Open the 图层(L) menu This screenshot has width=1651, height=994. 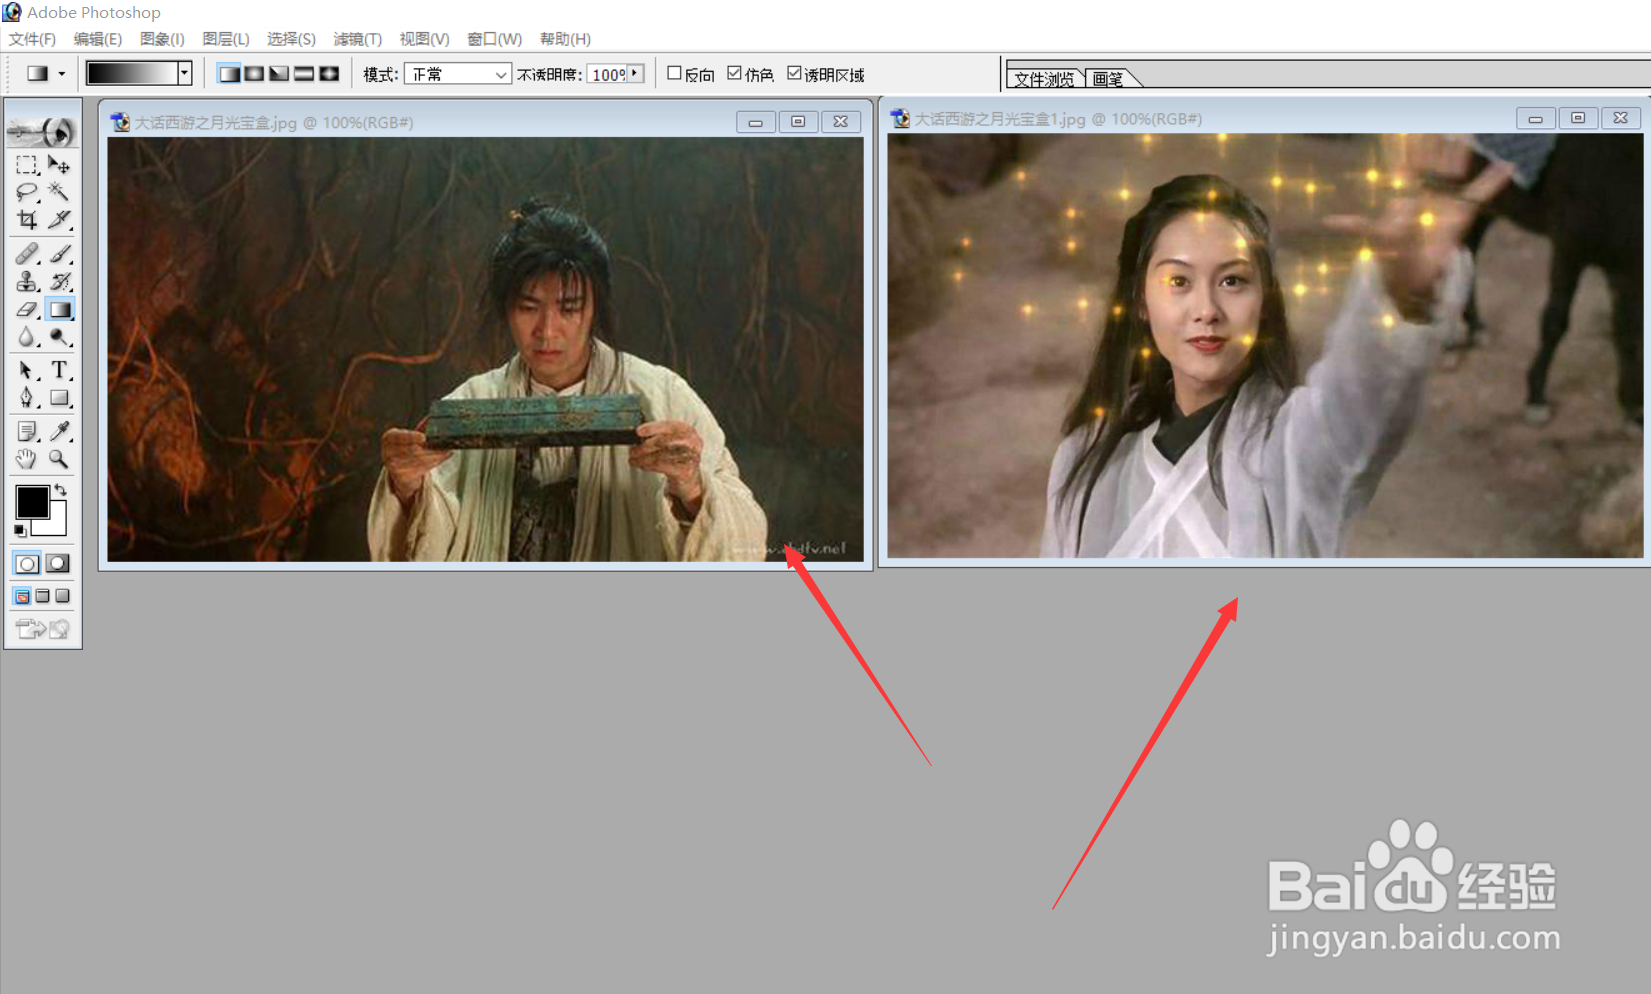point(225,39)
